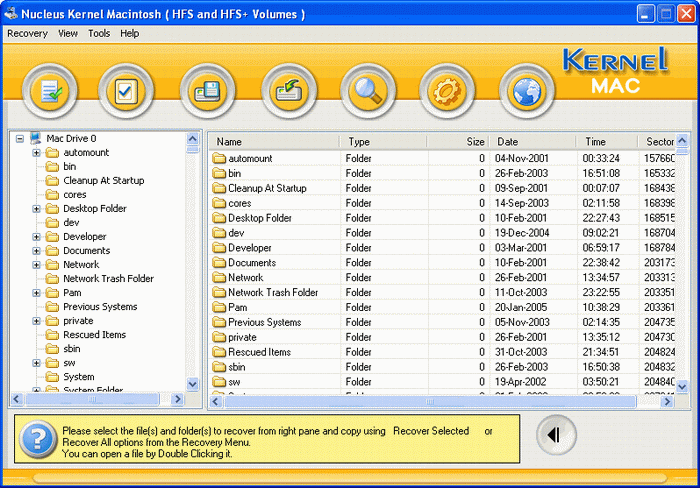This screenshot has width=700, height=488.
Task: Open the Recovery menu
Action: coord(27,33)
